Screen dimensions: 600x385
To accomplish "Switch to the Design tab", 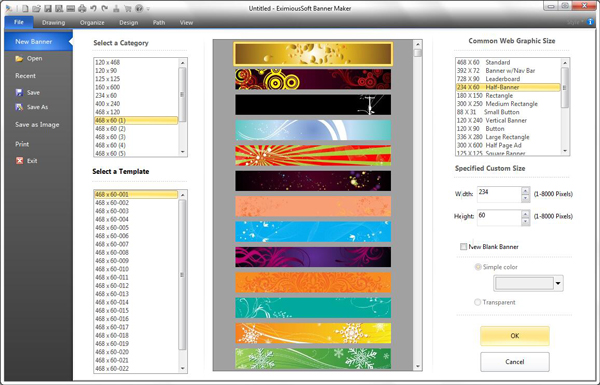I will click(x=129, y=23).
